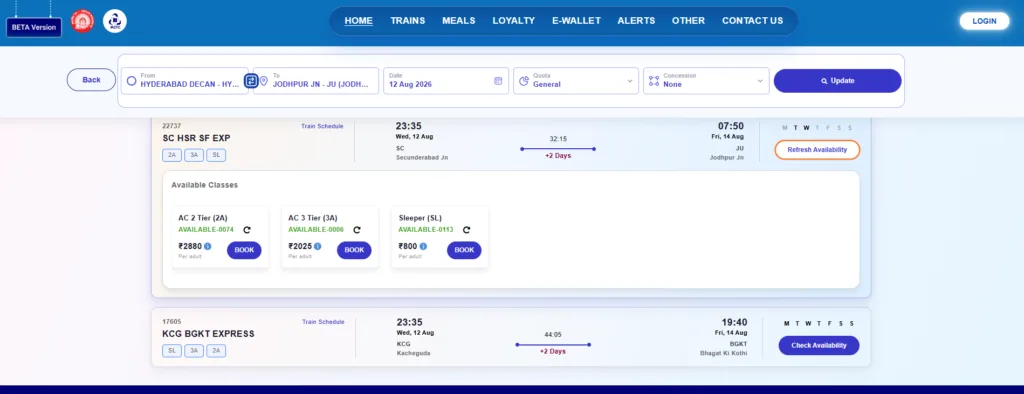Screen dimensions: 1024x394
Task: Click the 44:05 journey duration
Action: pos(552,335)
